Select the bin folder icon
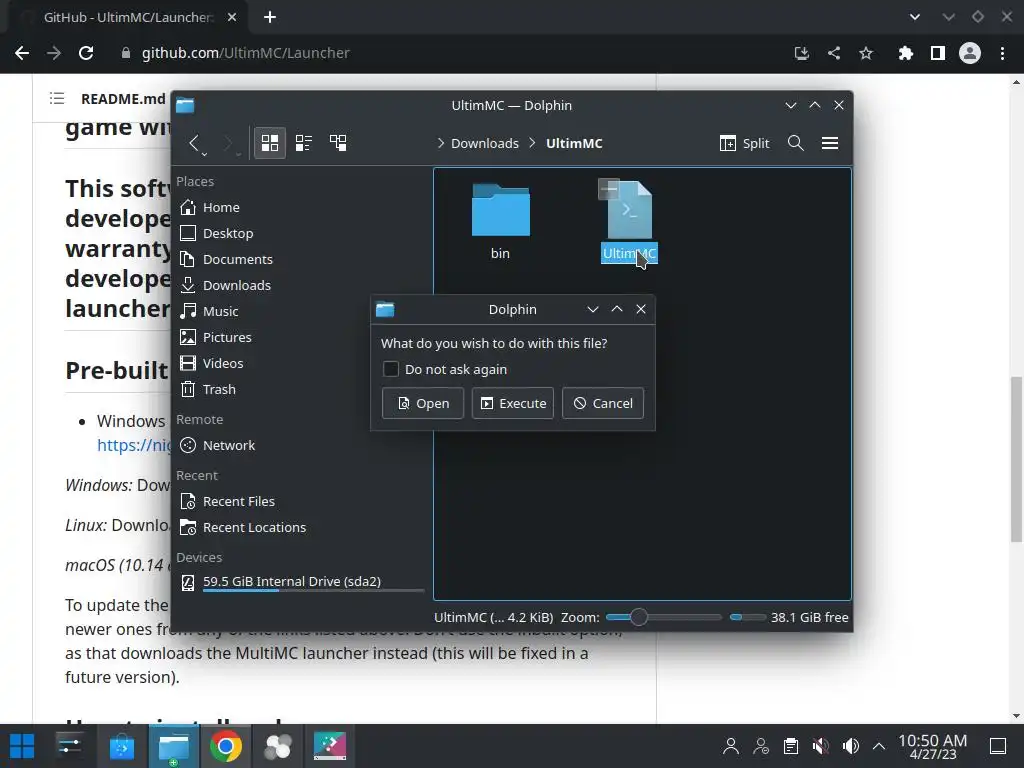The height and width of the screenshot is (768, 1024). (500, 210)
